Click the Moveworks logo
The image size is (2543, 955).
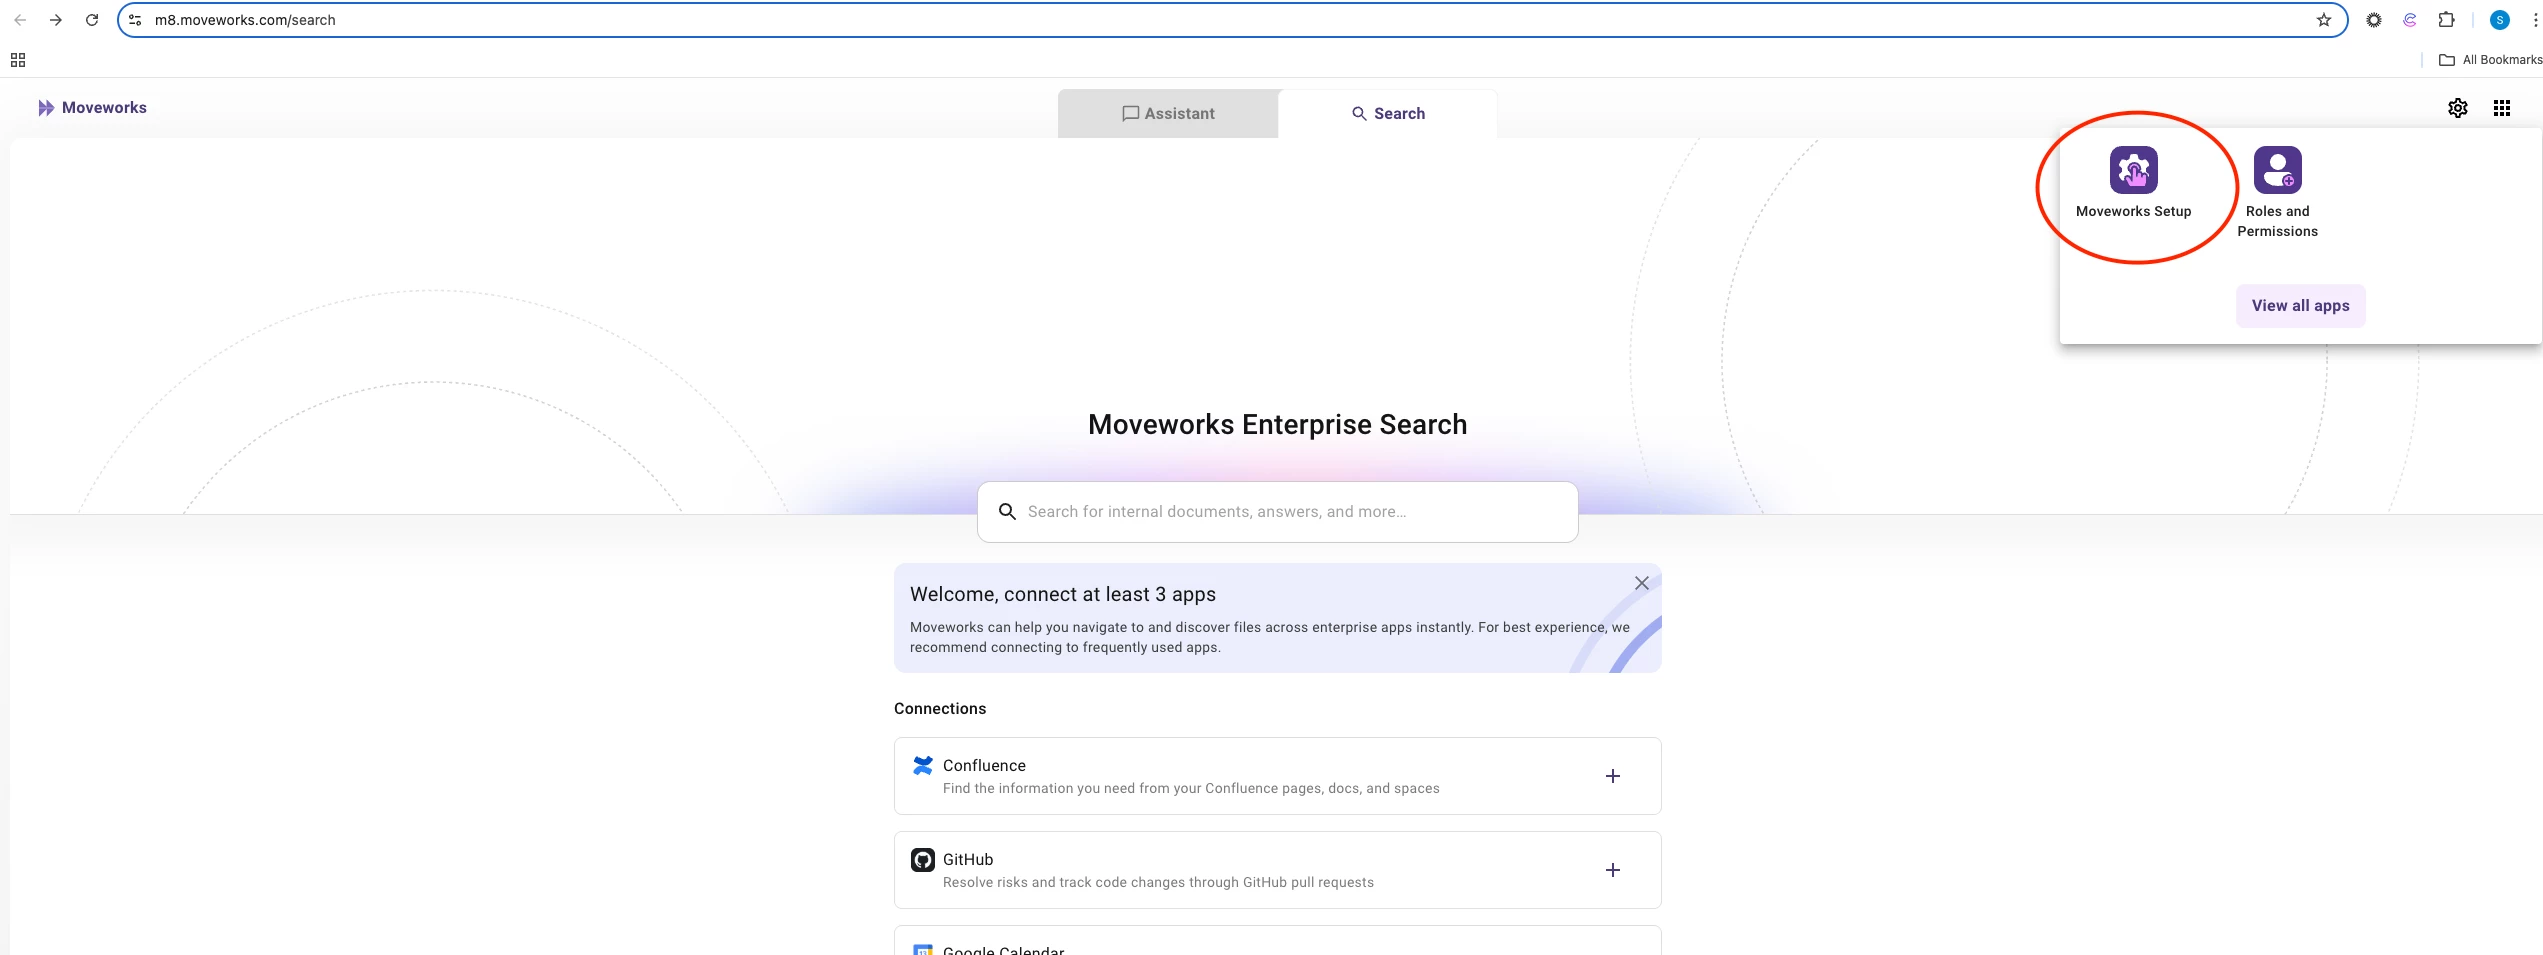[x=92, y=108]
